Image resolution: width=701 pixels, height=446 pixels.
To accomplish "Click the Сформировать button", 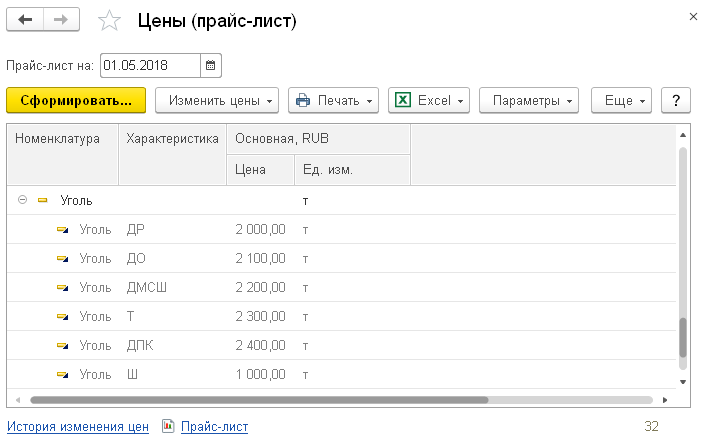I will coord(76,101).
